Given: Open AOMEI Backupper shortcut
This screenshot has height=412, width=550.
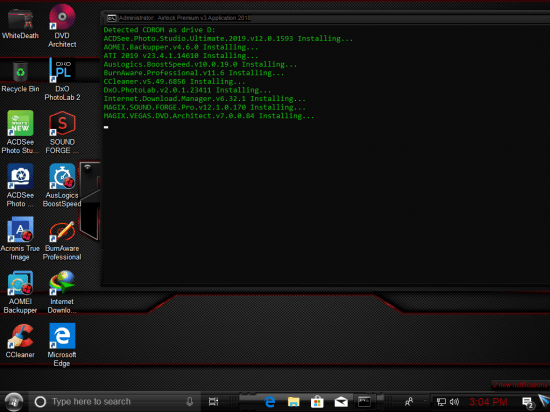Looking at the screenshot, I should point(20,292).
